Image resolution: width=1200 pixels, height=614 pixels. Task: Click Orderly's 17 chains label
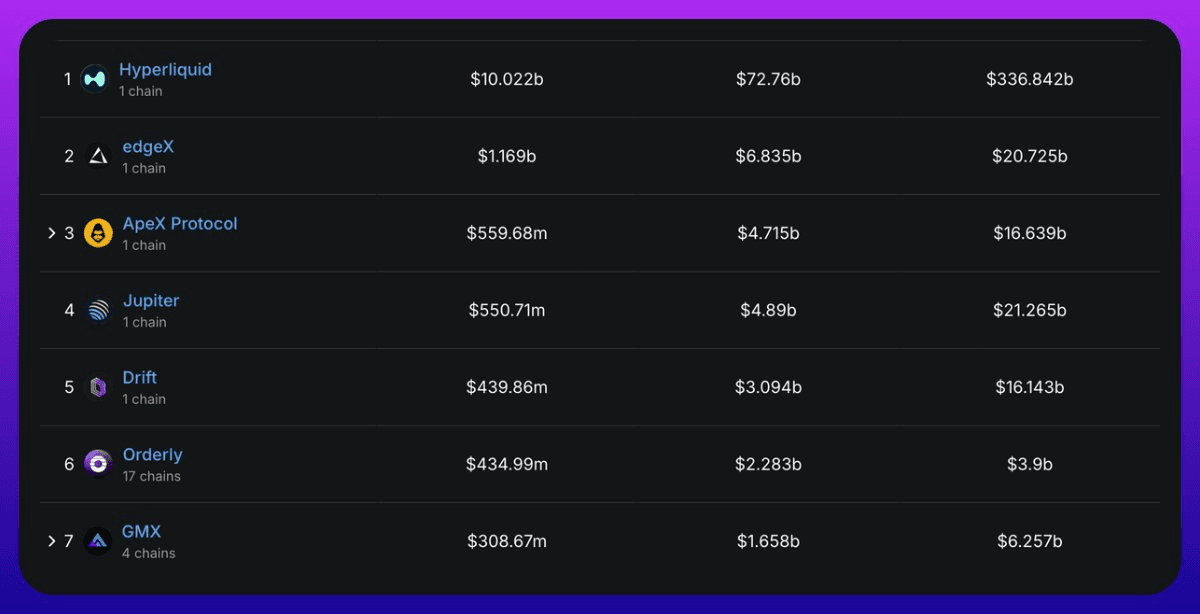152,476
